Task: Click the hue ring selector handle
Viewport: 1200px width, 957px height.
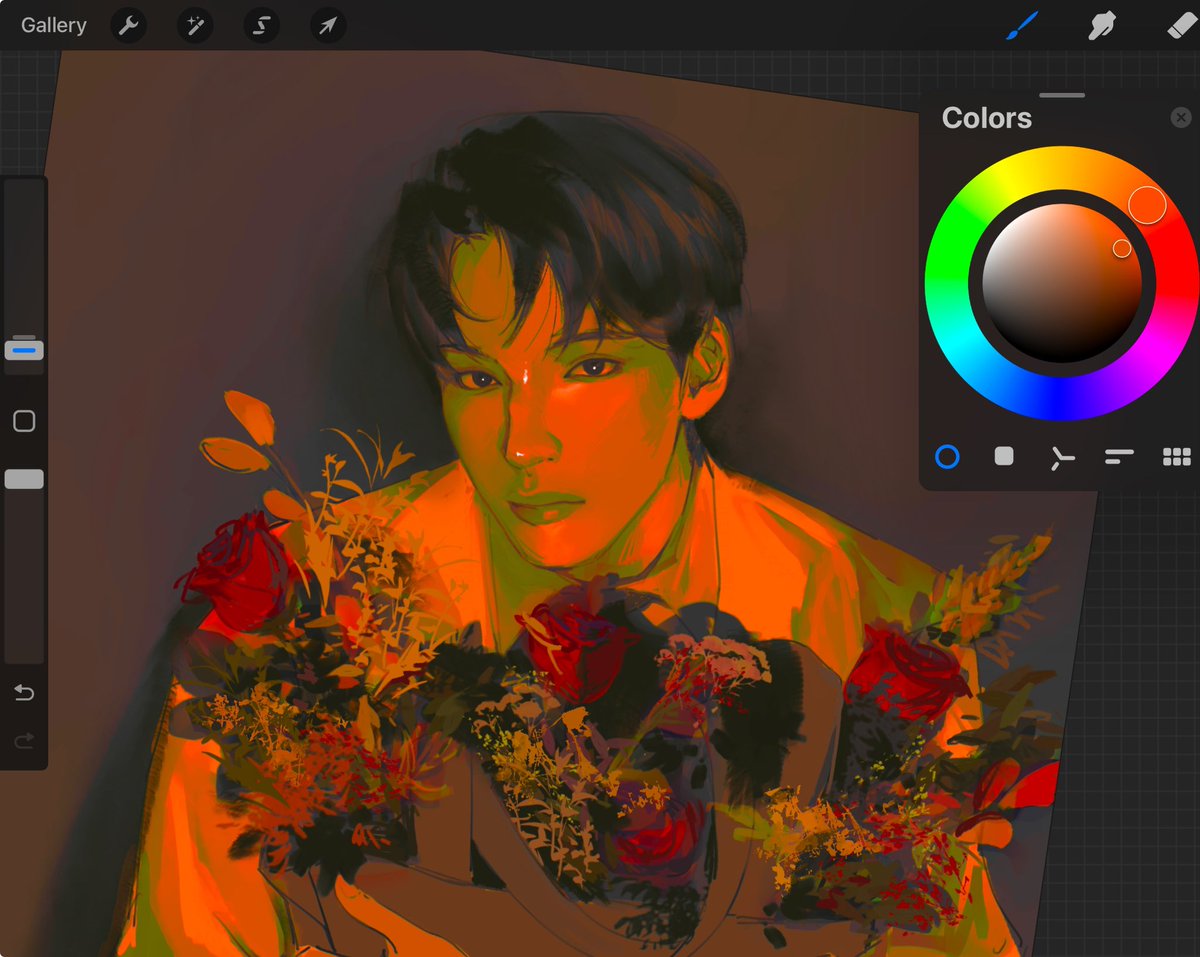Action: pos(1147,204)
